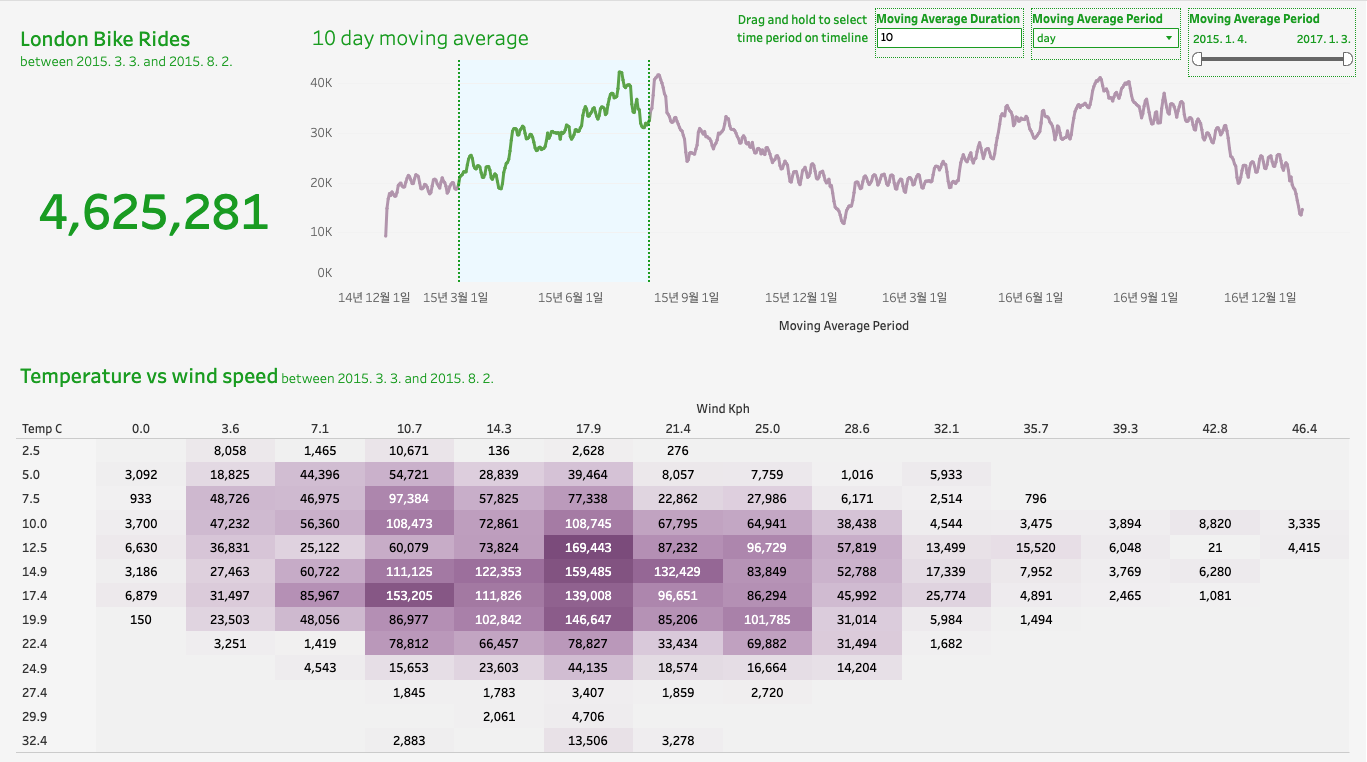Click the heatmap cell 159,485
Image resolution: width=1367 pixels, height=762 pixels.
[588, 571]
